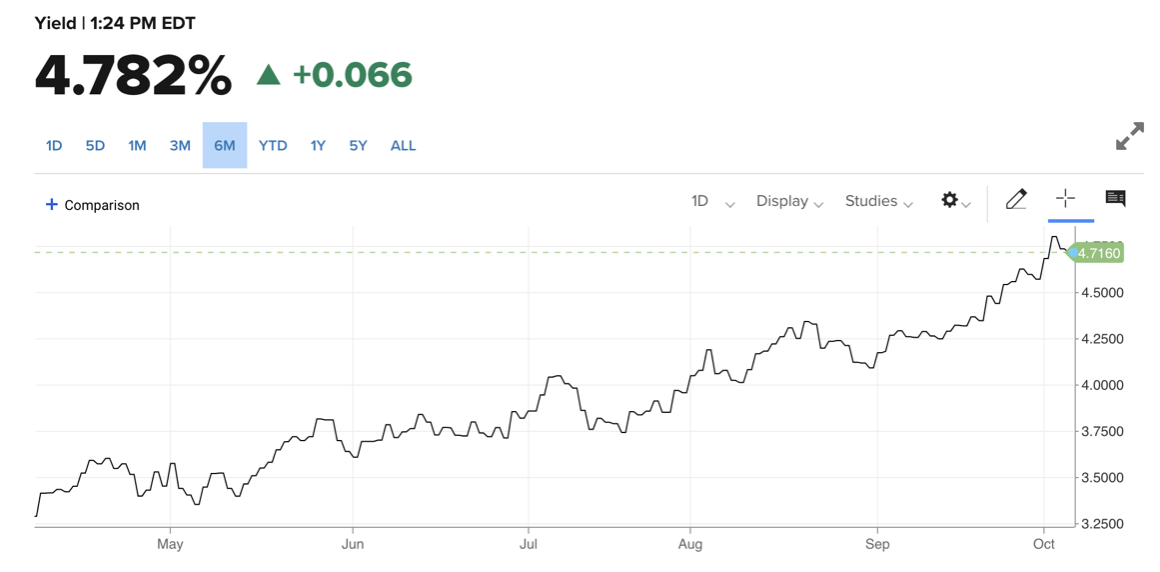Viewport: 1160px width, 572px height.
Task: Click the green up-triangle change indicator
Action: 268,75
